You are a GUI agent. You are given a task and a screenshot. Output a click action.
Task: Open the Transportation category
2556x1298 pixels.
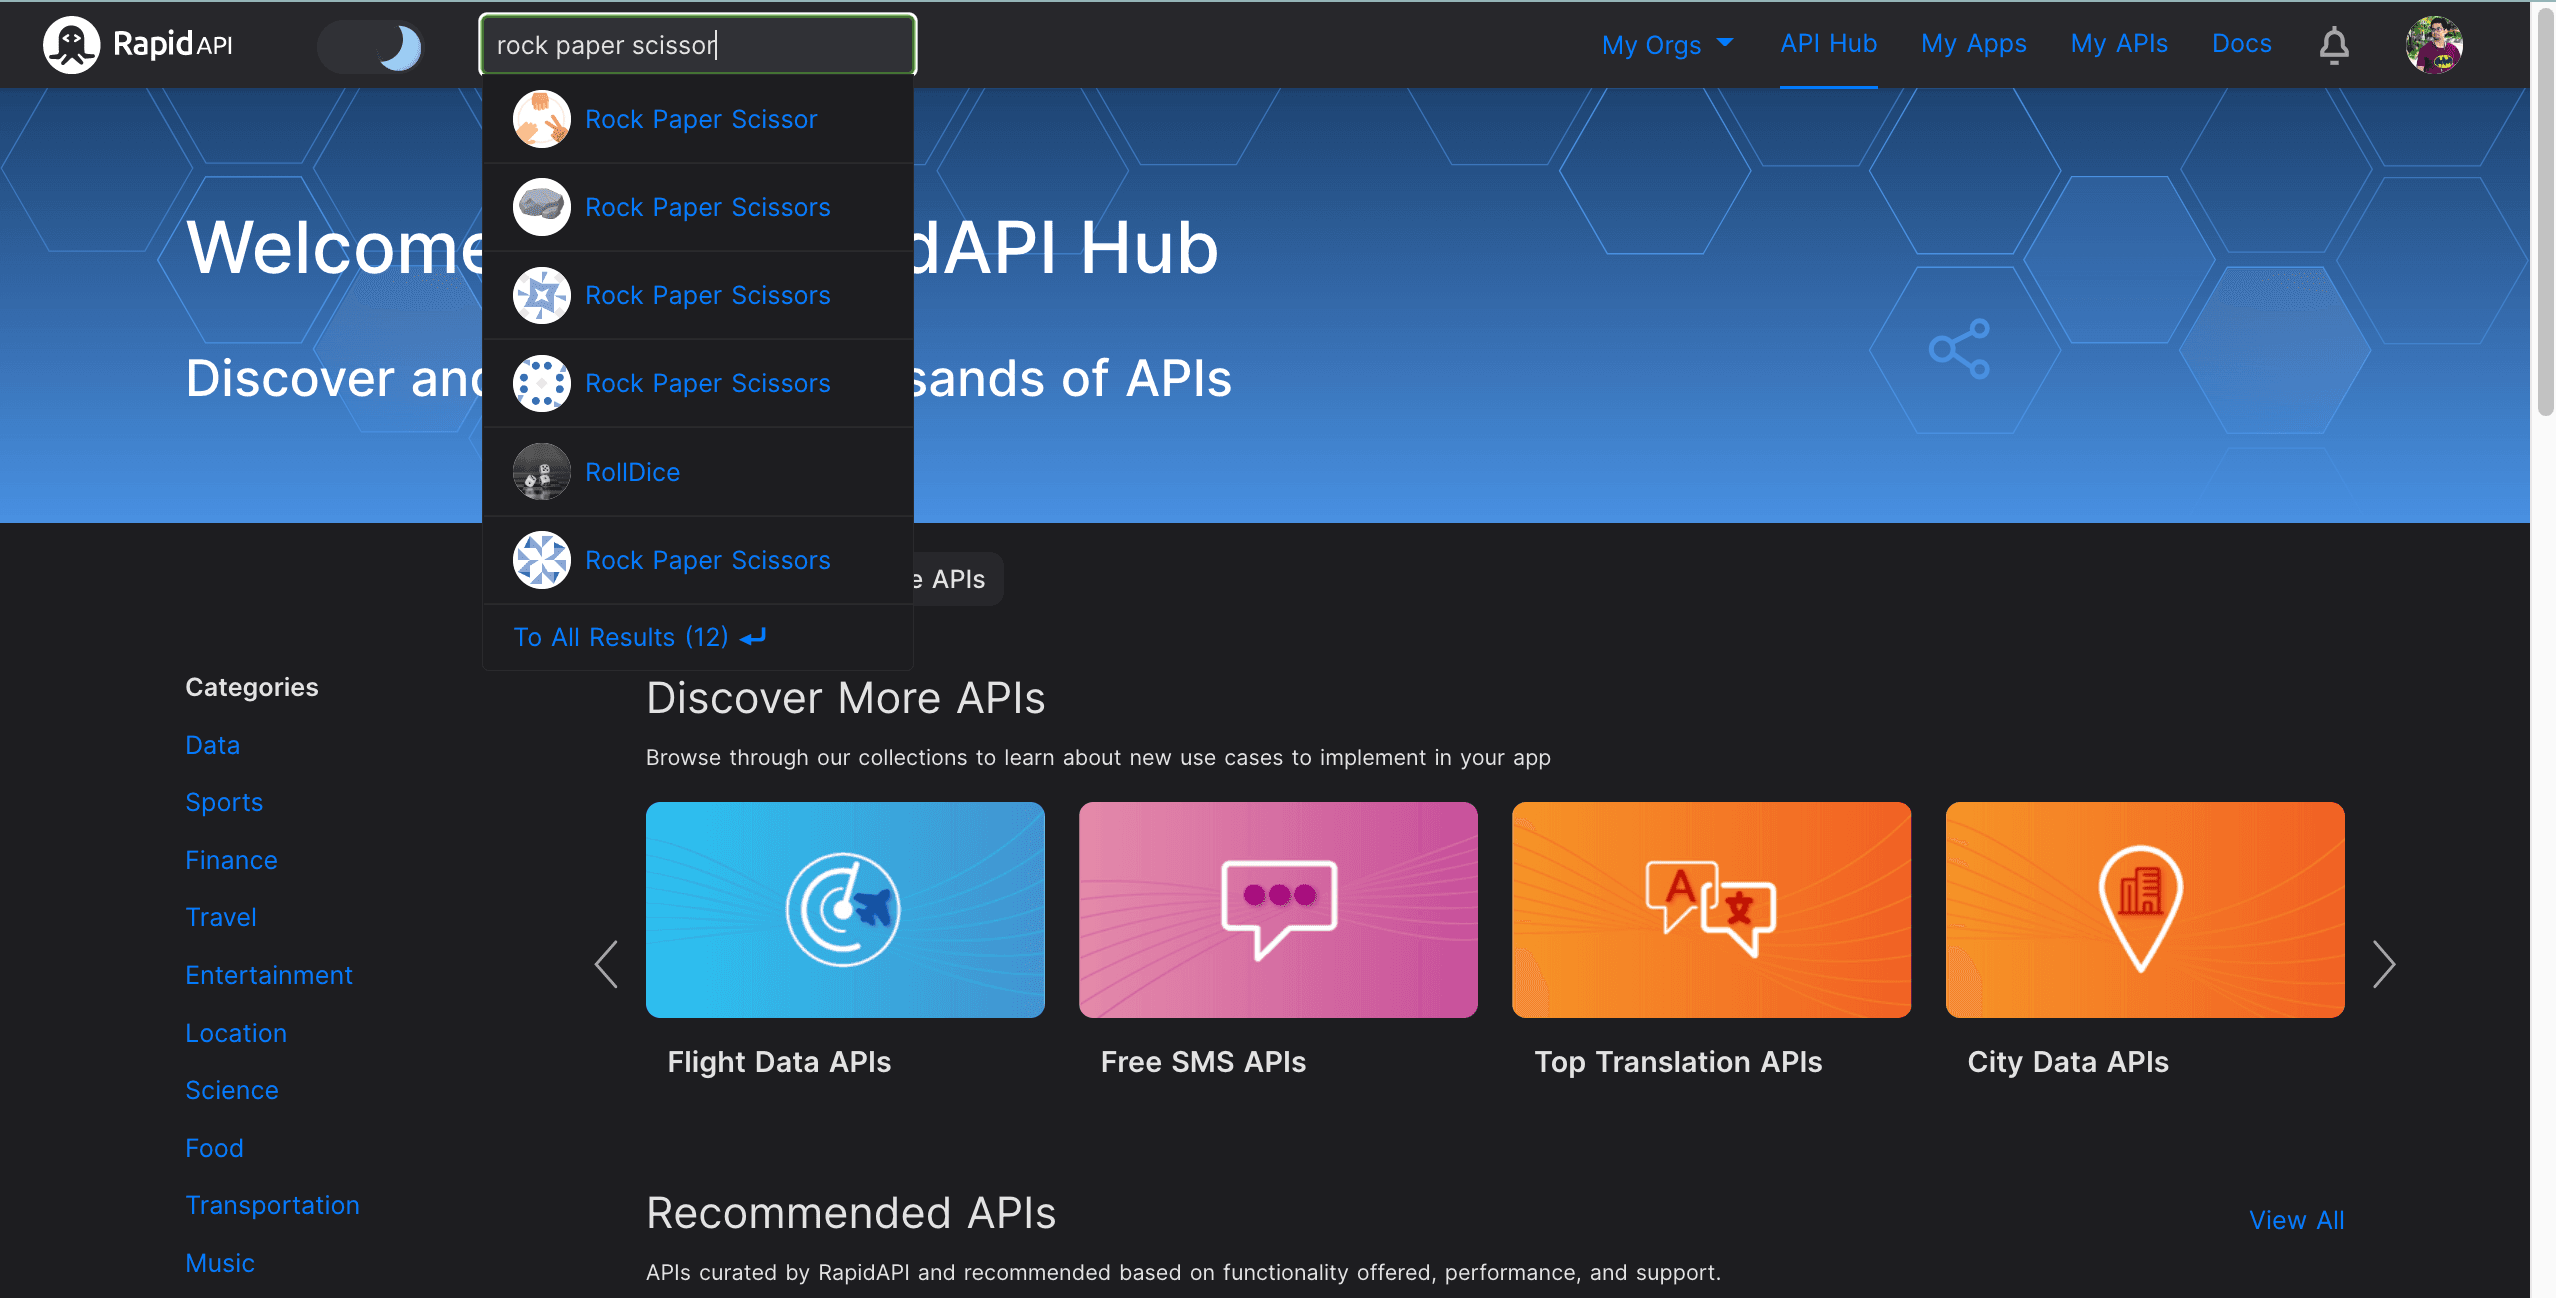[x=272, y=1205]
